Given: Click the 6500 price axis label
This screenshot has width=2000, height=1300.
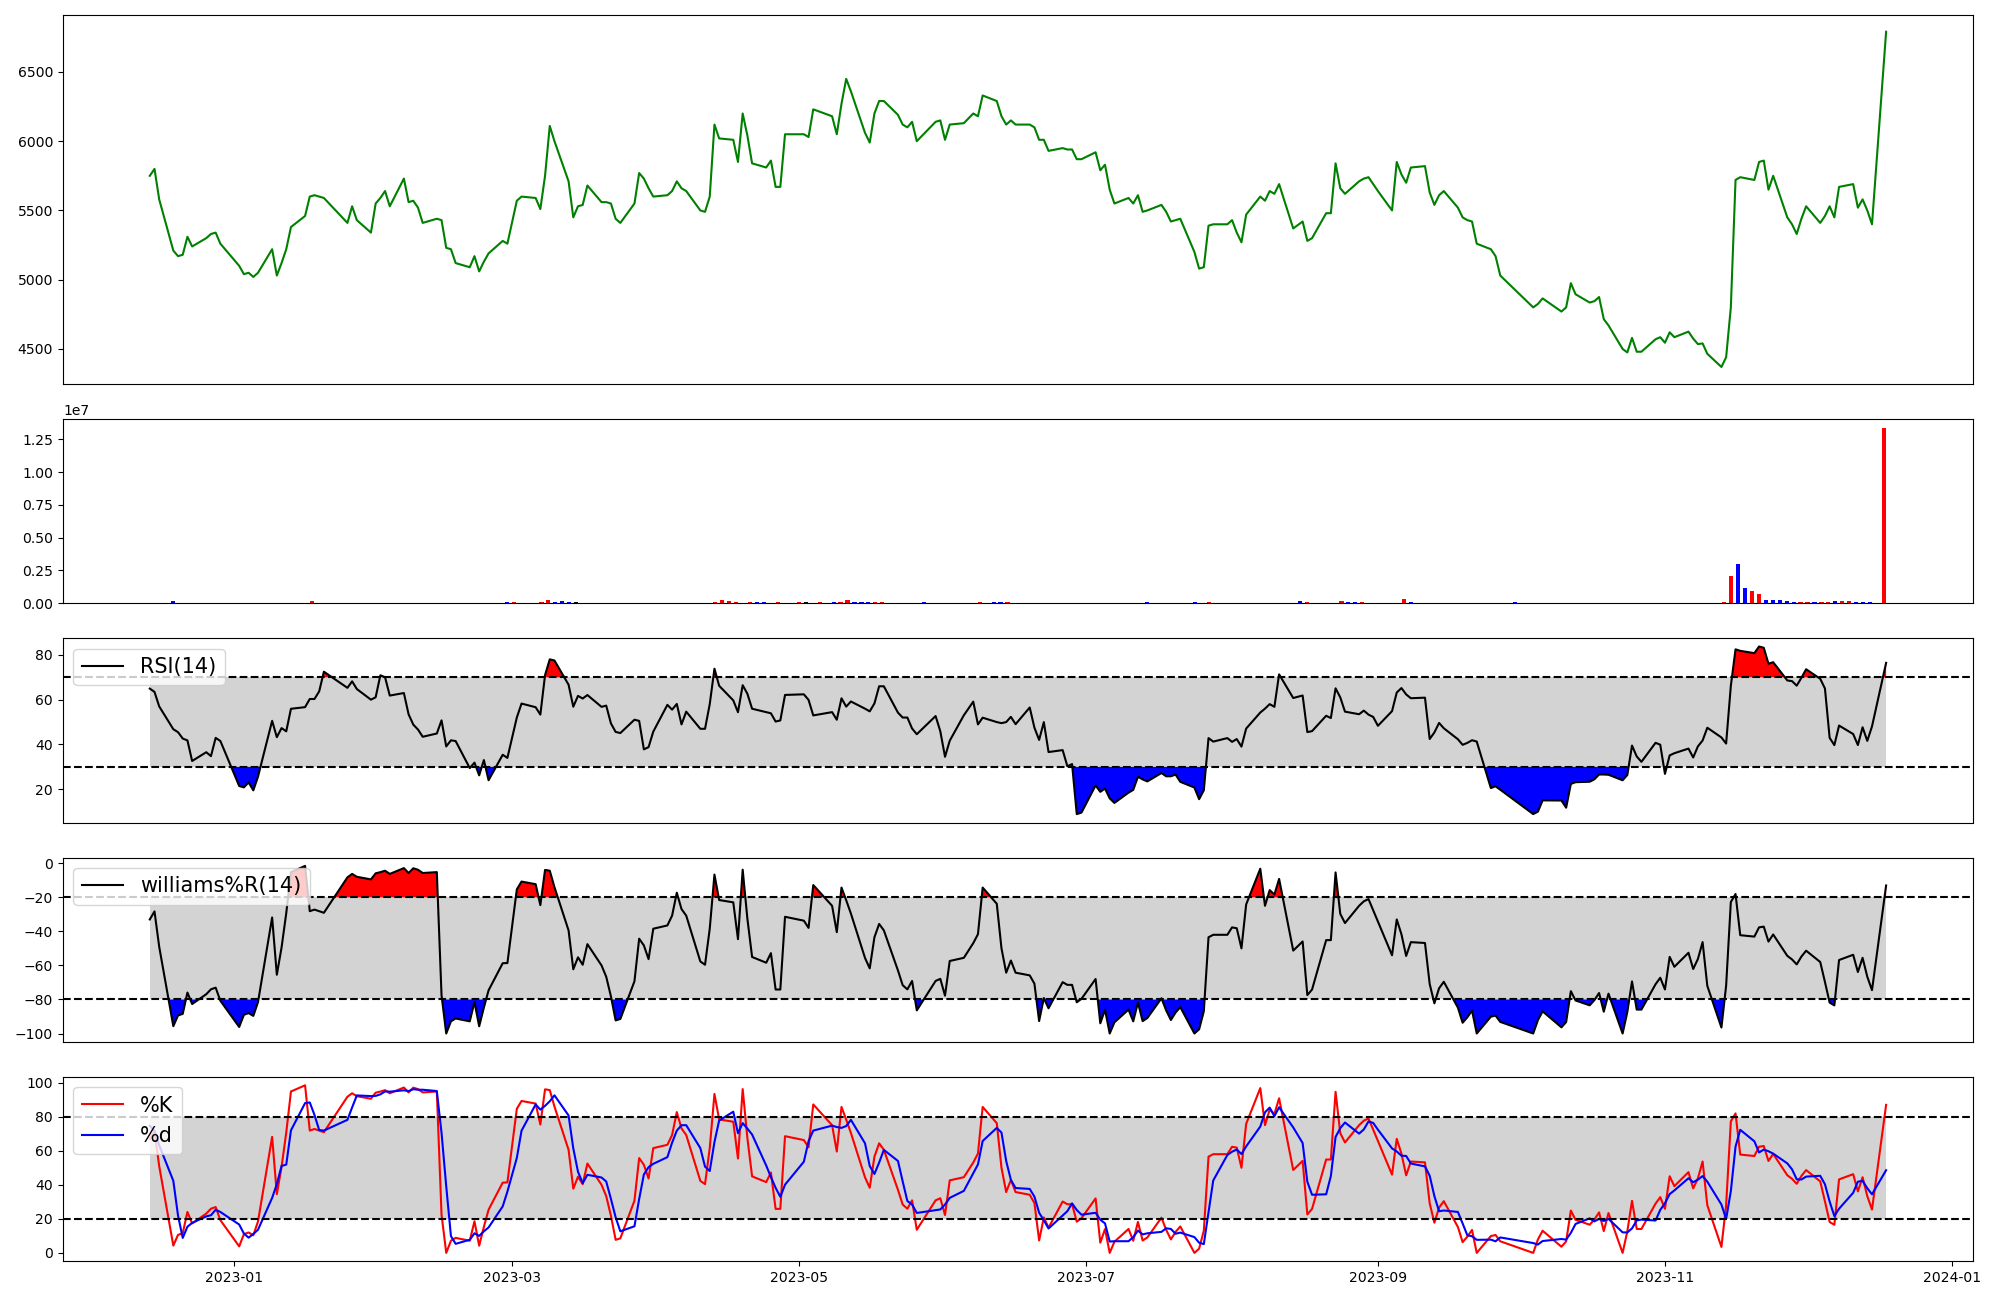Looking at the screenshot, I should pyautogui.click(x=36, y=73).
